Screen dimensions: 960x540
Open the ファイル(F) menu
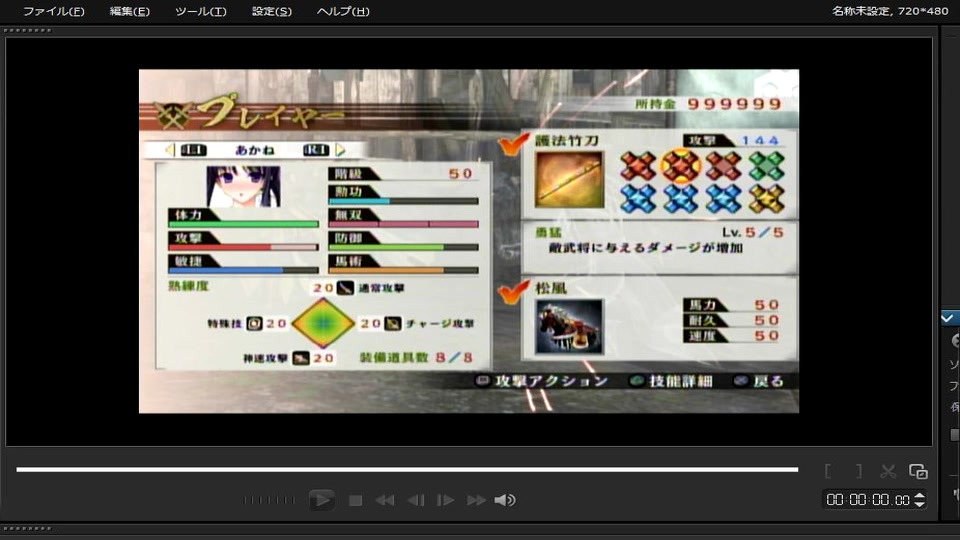(53, 11)
